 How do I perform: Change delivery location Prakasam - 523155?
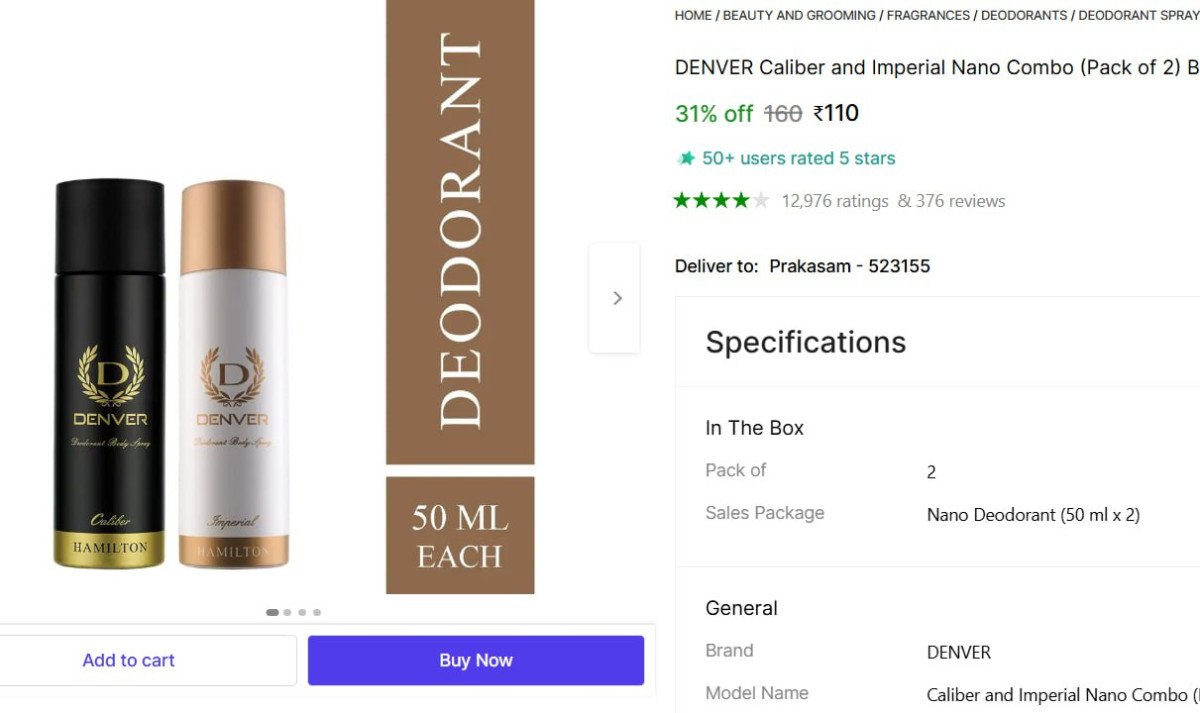[x=849, y=266]
